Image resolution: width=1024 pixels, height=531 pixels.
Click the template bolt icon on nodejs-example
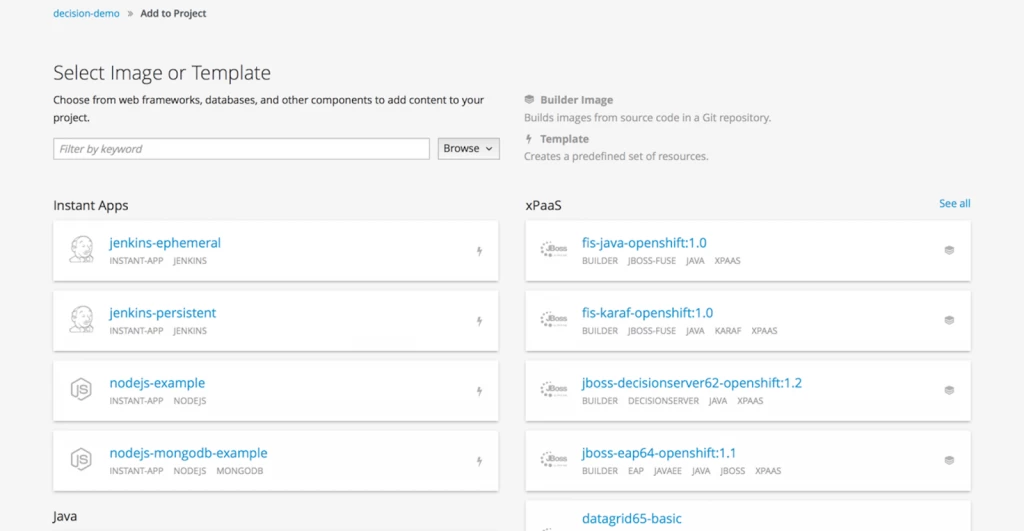tap(479, 391)
